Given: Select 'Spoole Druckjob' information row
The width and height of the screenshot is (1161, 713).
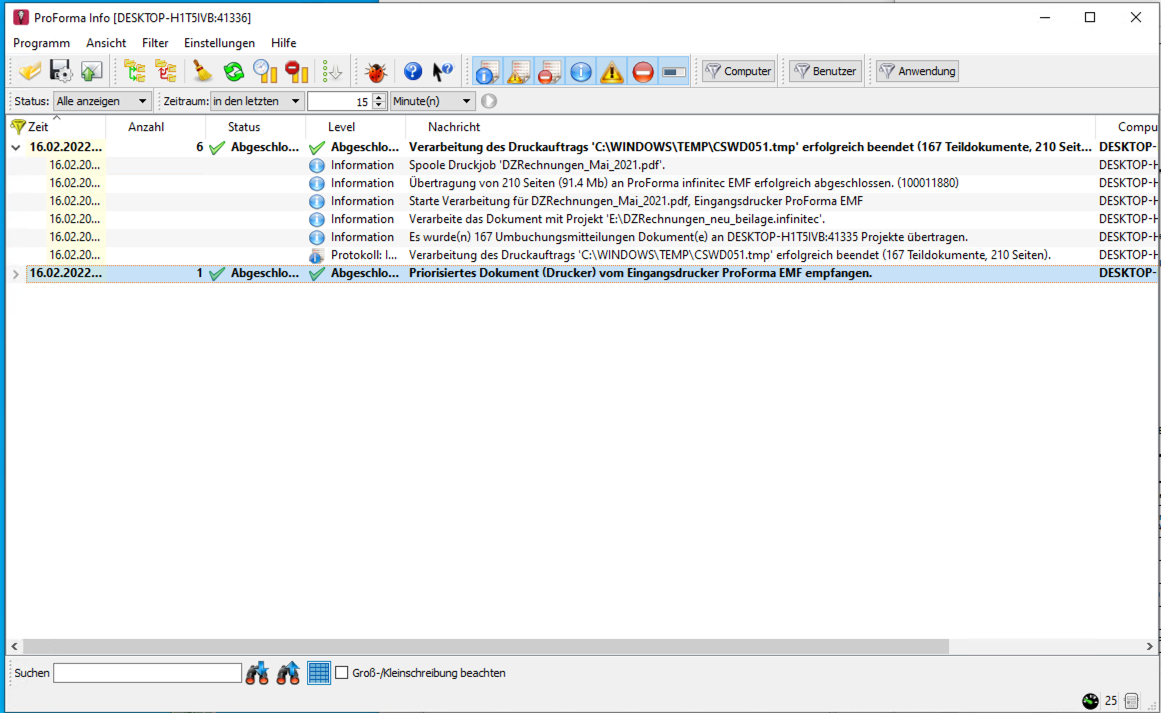Looking at the screenshot, I should 582,165.
